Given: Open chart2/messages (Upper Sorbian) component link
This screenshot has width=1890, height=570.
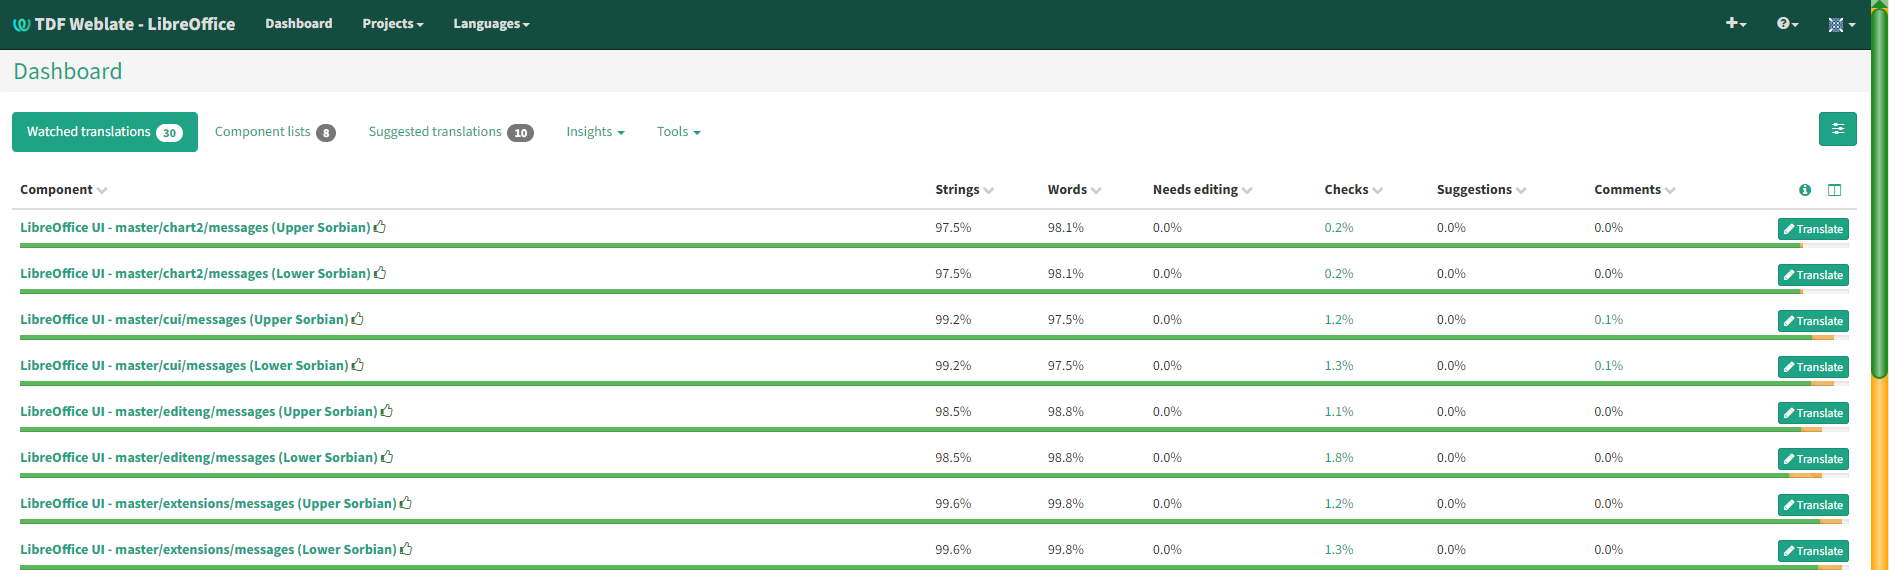Looking at the screenshot, I should 195,228.
